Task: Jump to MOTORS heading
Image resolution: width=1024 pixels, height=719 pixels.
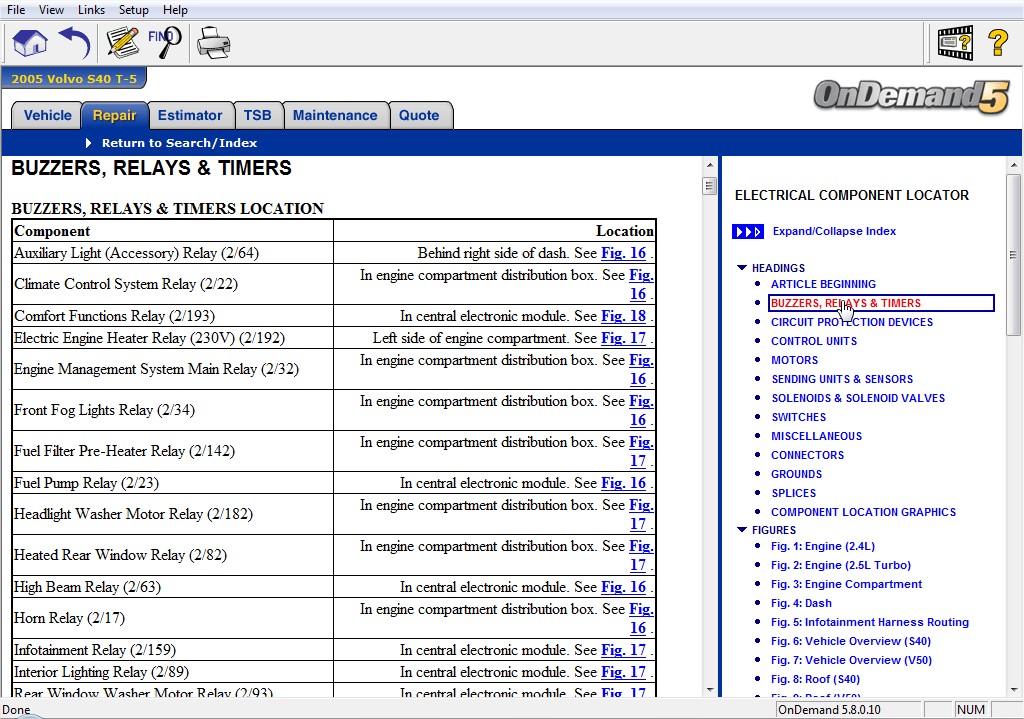Action: [794, 360]
